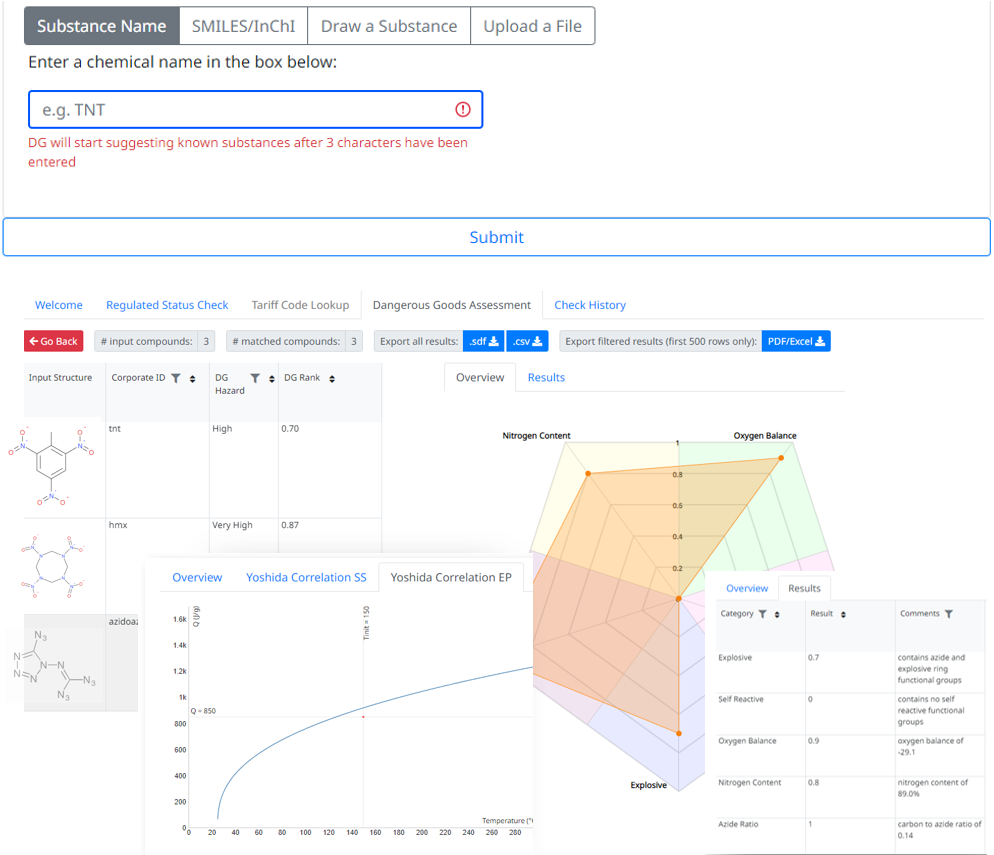Select the Draw a Substance tab

tap(389, 26)
